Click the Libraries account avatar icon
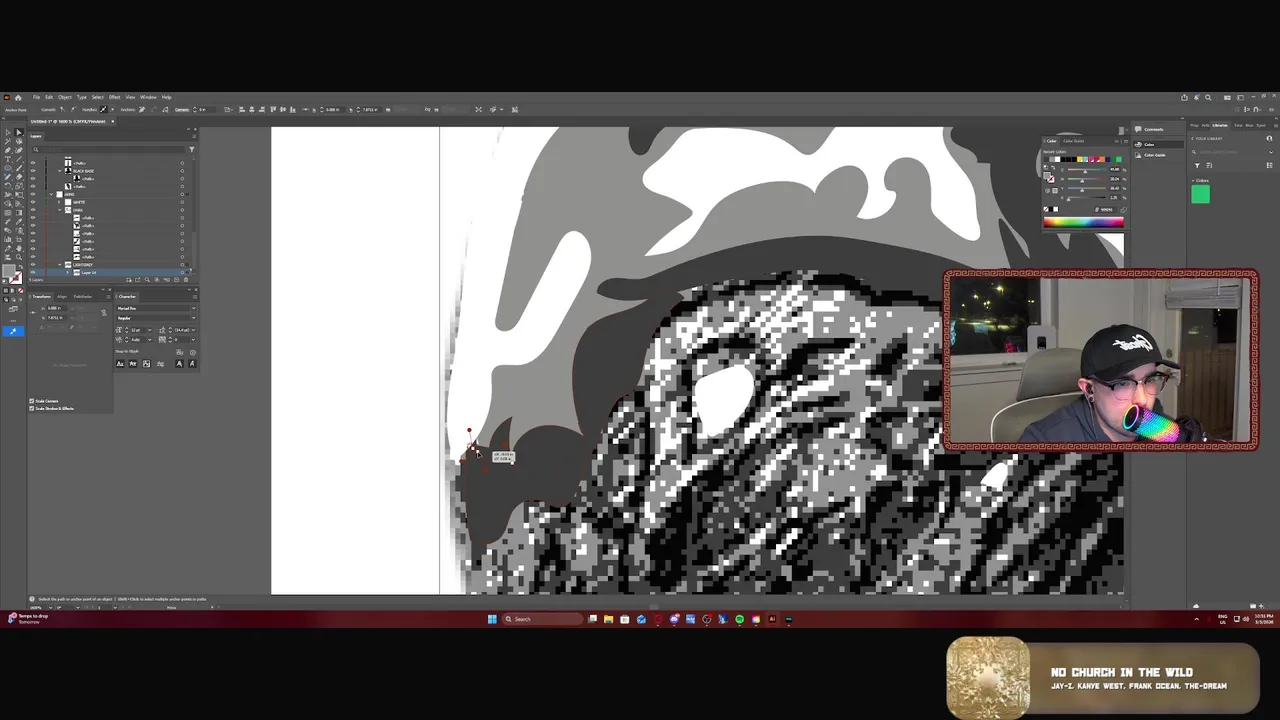This screenshot has width=1280, height=720. 1270,138
